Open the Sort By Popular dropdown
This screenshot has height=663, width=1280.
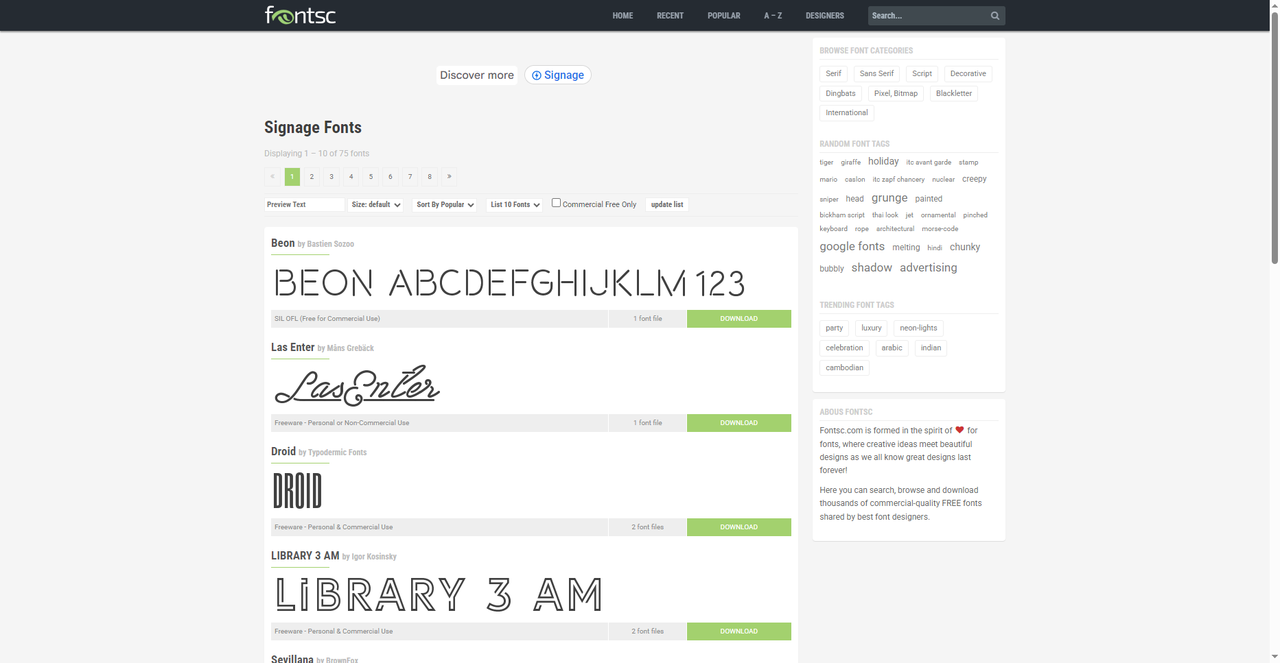pos(445,205)
